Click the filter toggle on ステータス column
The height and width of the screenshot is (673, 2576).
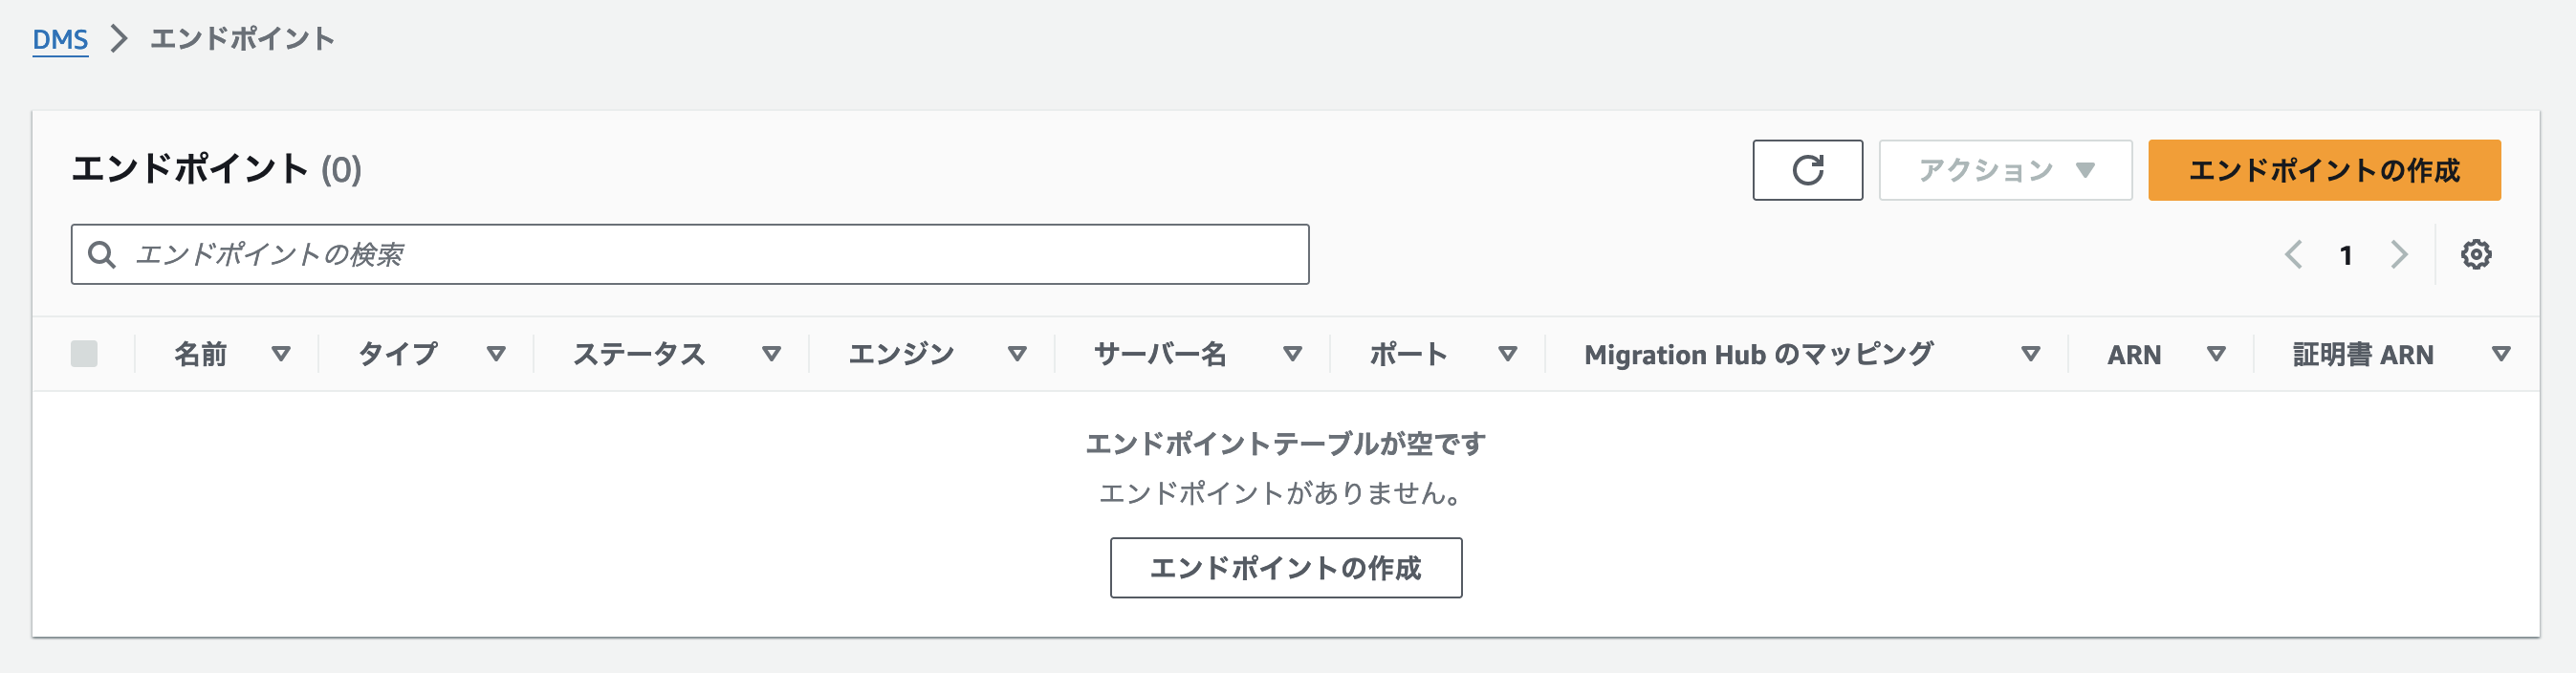[x=771, y=353]
